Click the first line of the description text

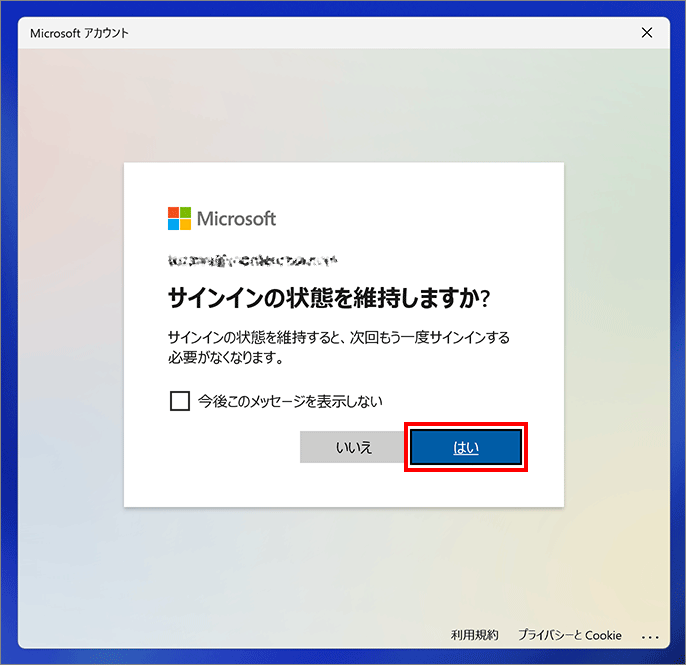point(339,337)
